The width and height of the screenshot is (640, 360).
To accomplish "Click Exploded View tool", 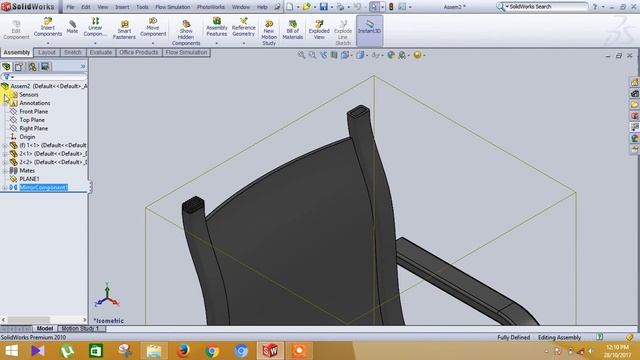I will (x=319, y=30).
